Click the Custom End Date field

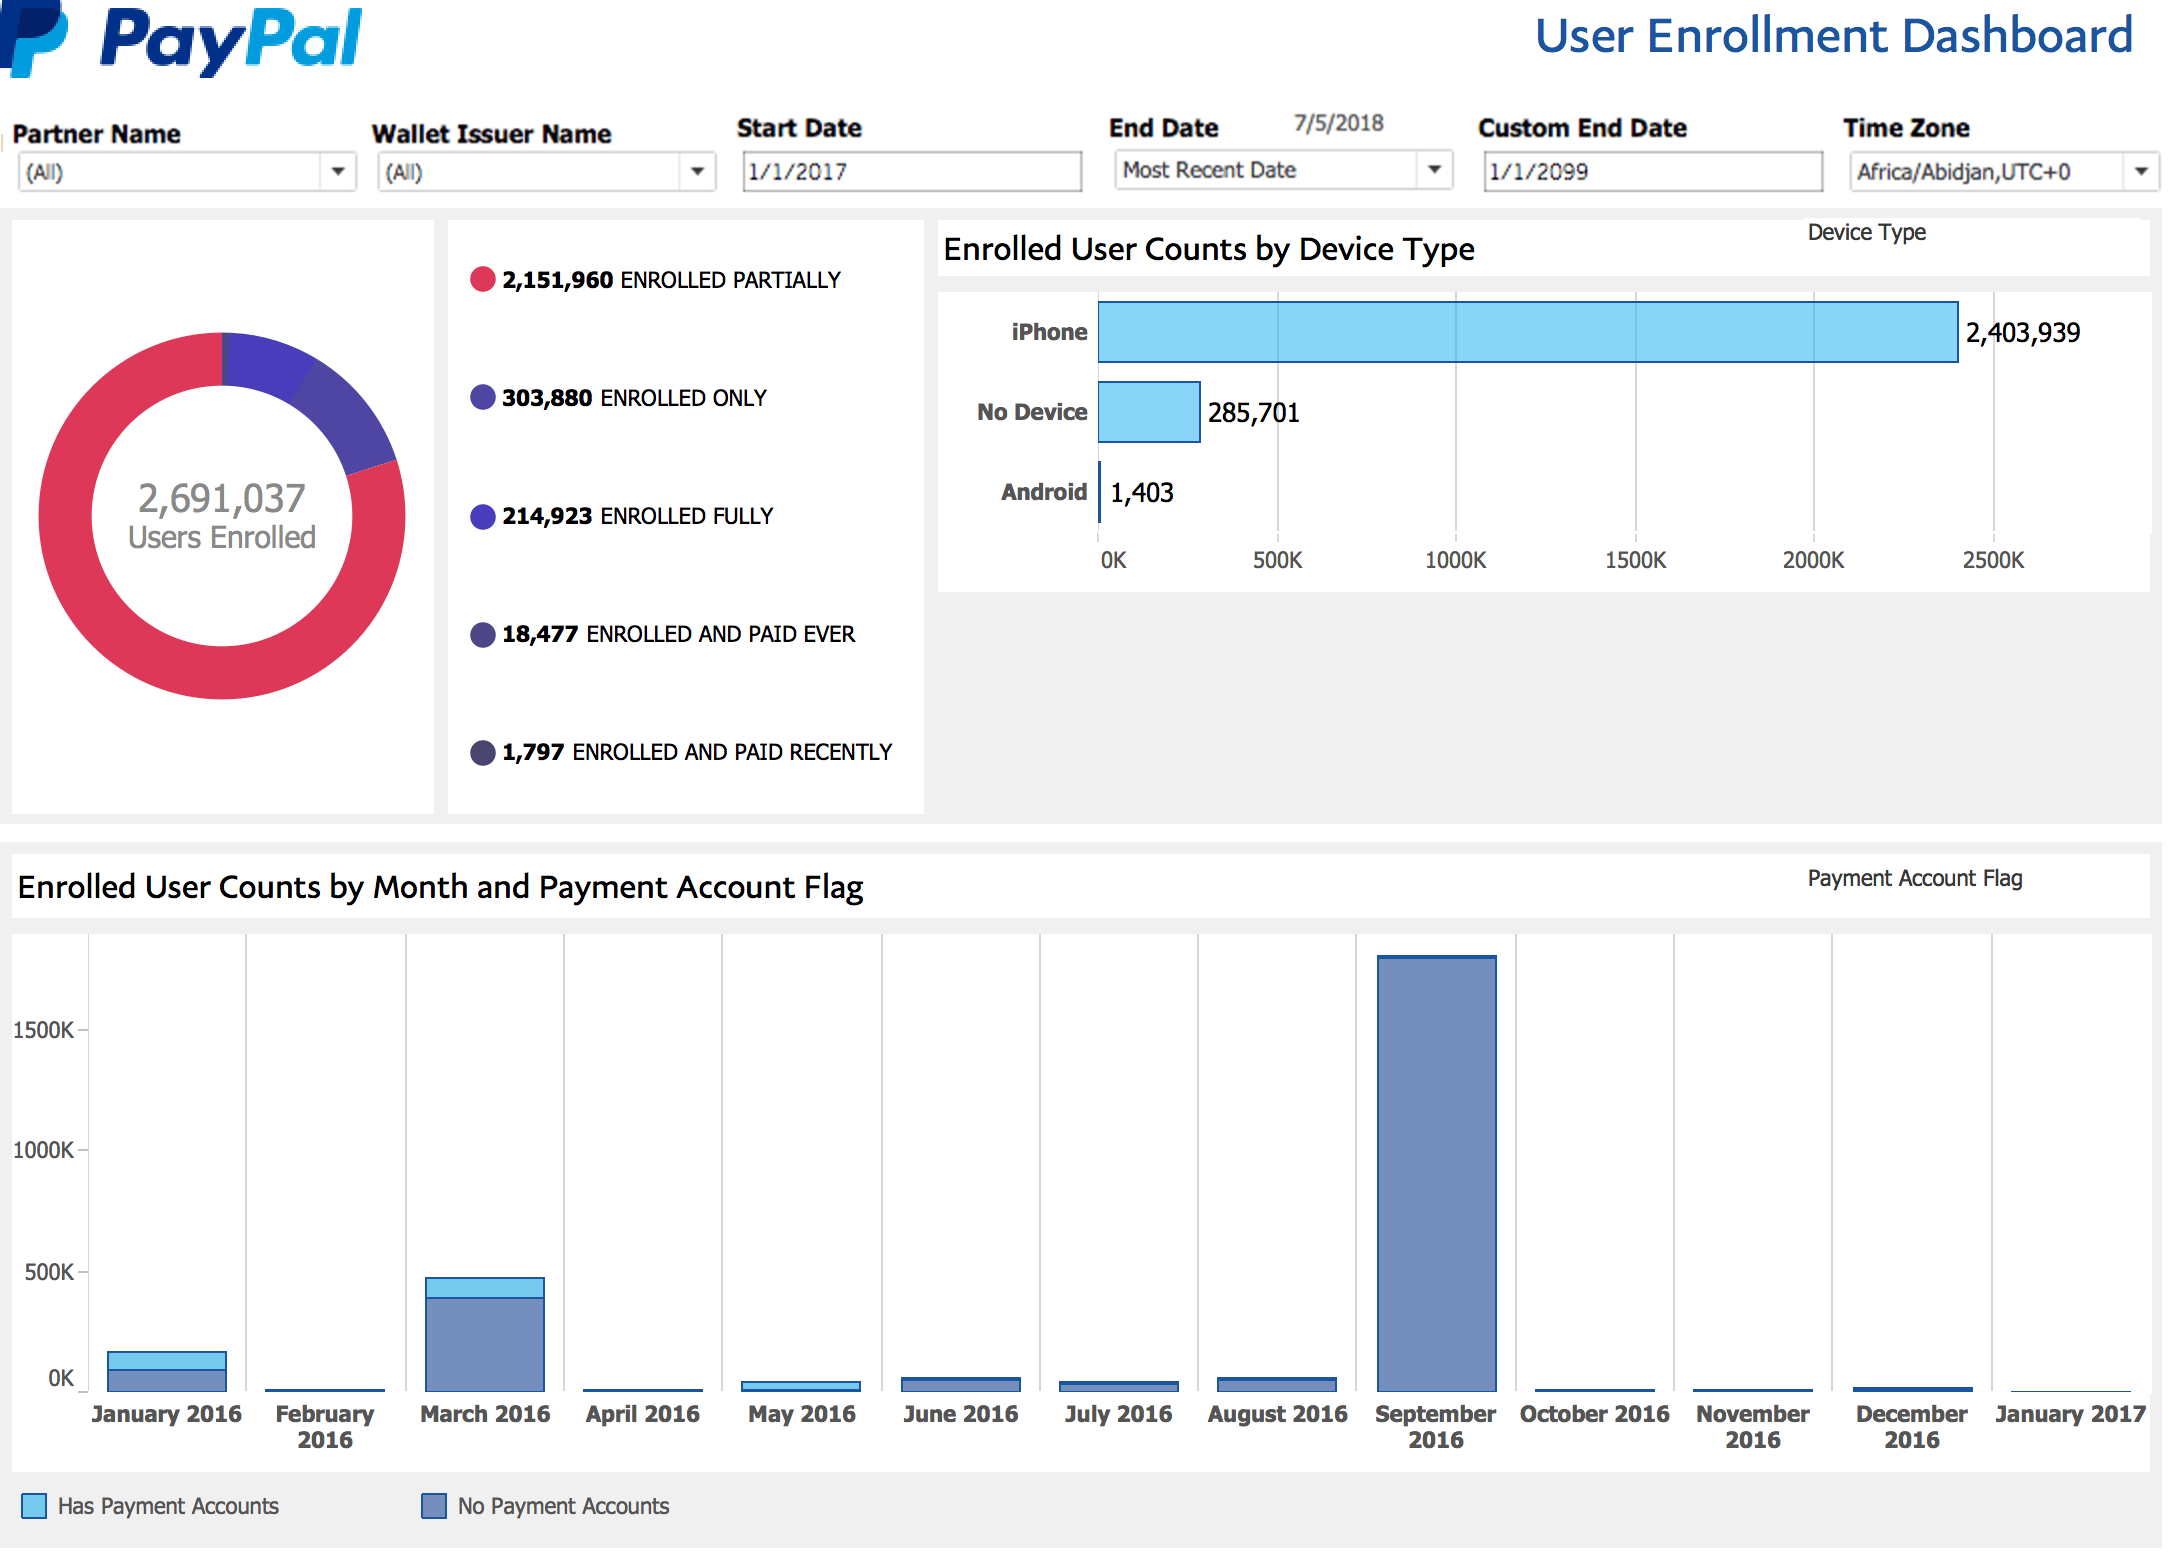pos(1652,172)
